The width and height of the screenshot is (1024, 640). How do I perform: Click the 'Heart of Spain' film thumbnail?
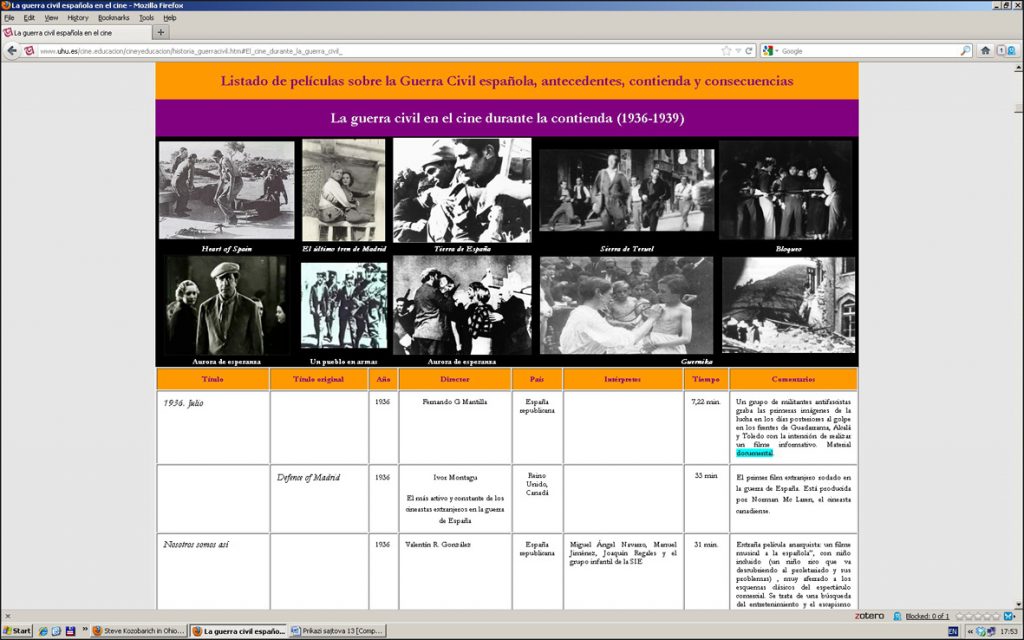point(226,190)
